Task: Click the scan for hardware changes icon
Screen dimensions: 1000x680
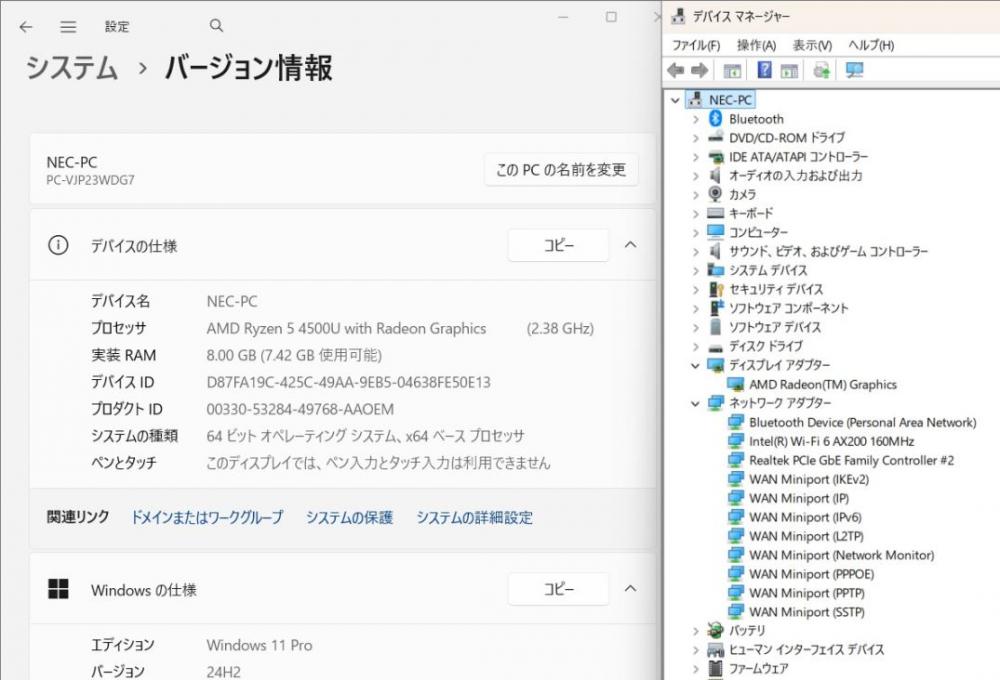Action: pos(854,70)
